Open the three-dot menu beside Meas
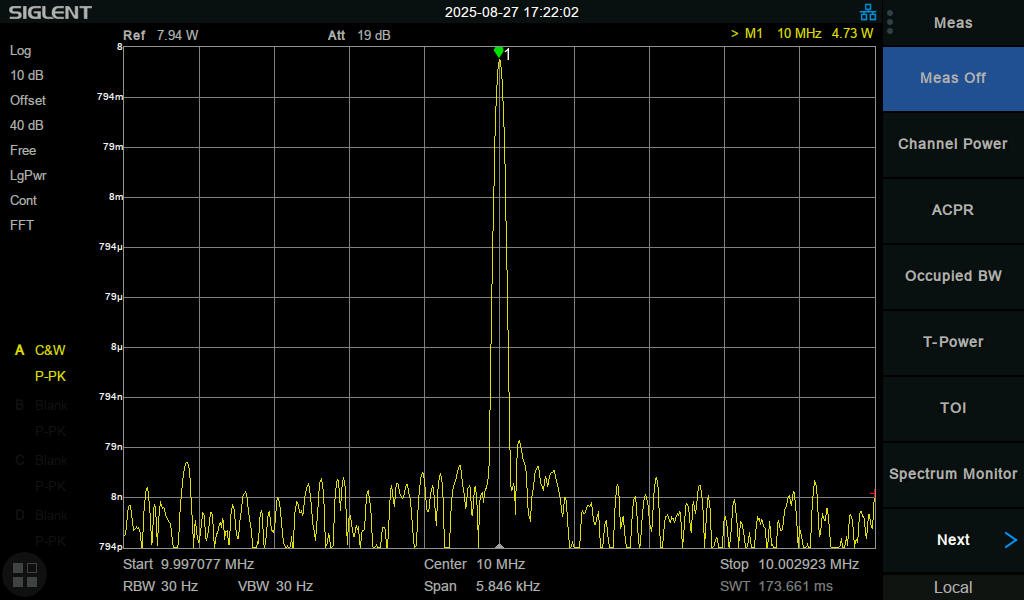Screen dimensions: 1024x600 point(890,22)
